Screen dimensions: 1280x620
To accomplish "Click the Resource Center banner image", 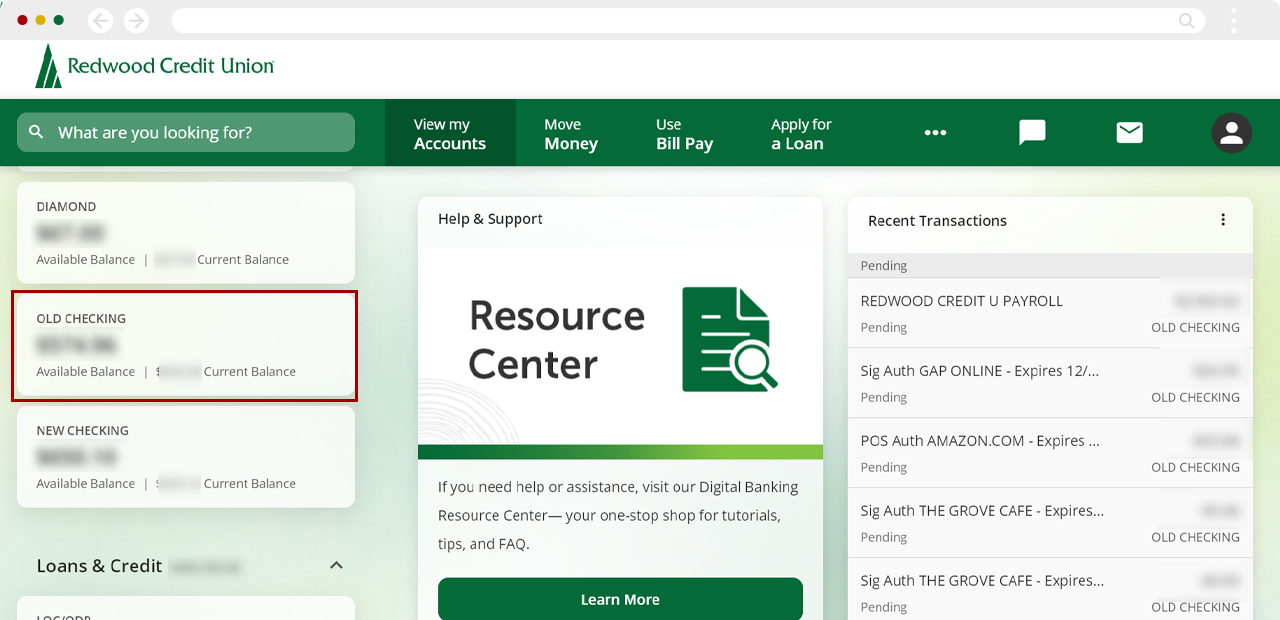I will [x=620, y=353].
